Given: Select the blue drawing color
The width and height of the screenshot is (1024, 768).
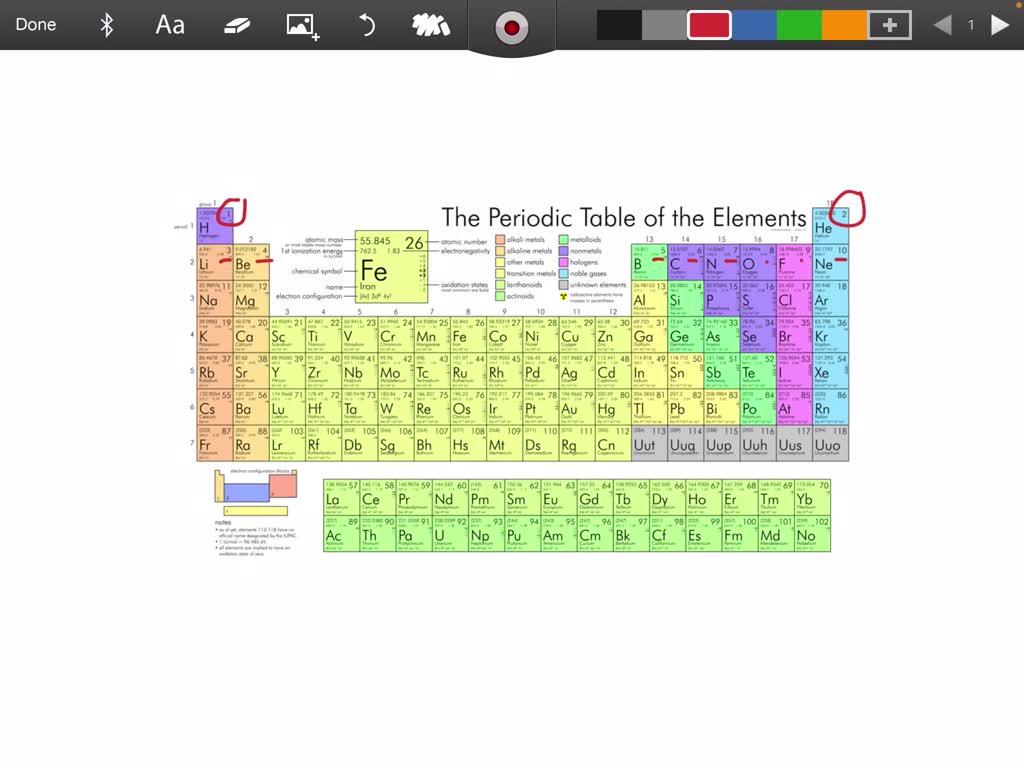Looking at the screenshot, I should [x=753, y=24].
